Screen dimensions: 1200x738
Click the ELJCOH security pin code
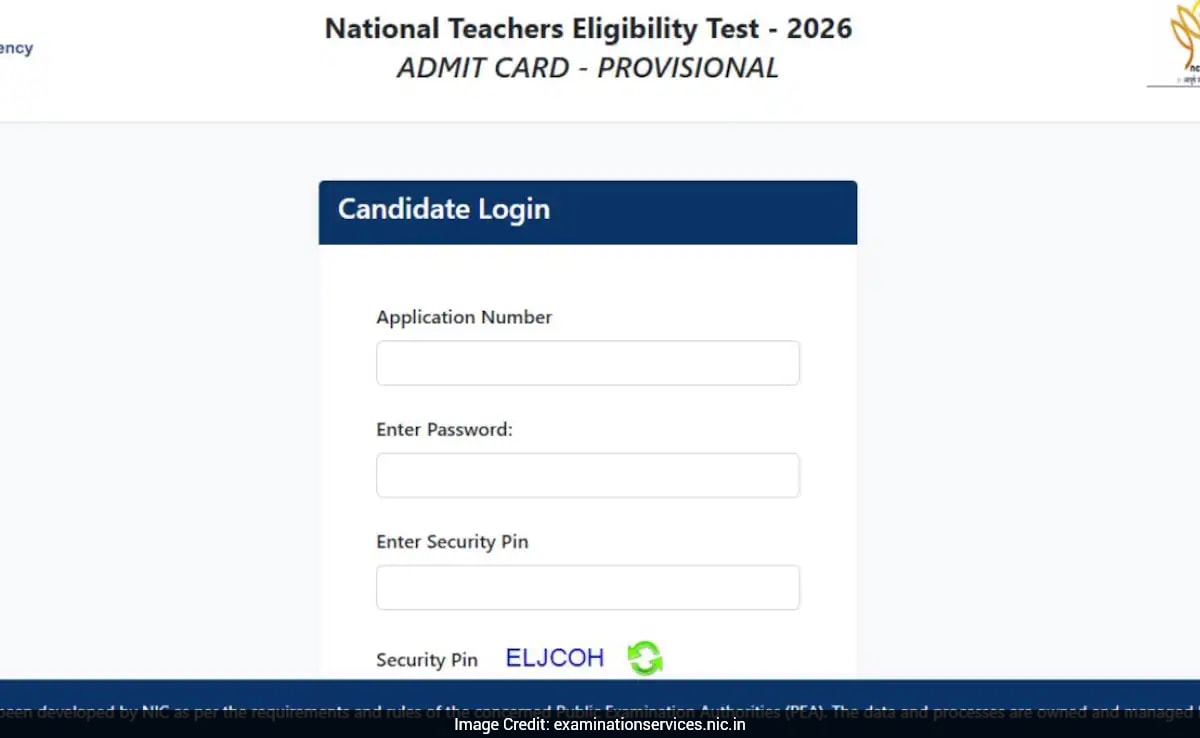click(x=554, y=657)
